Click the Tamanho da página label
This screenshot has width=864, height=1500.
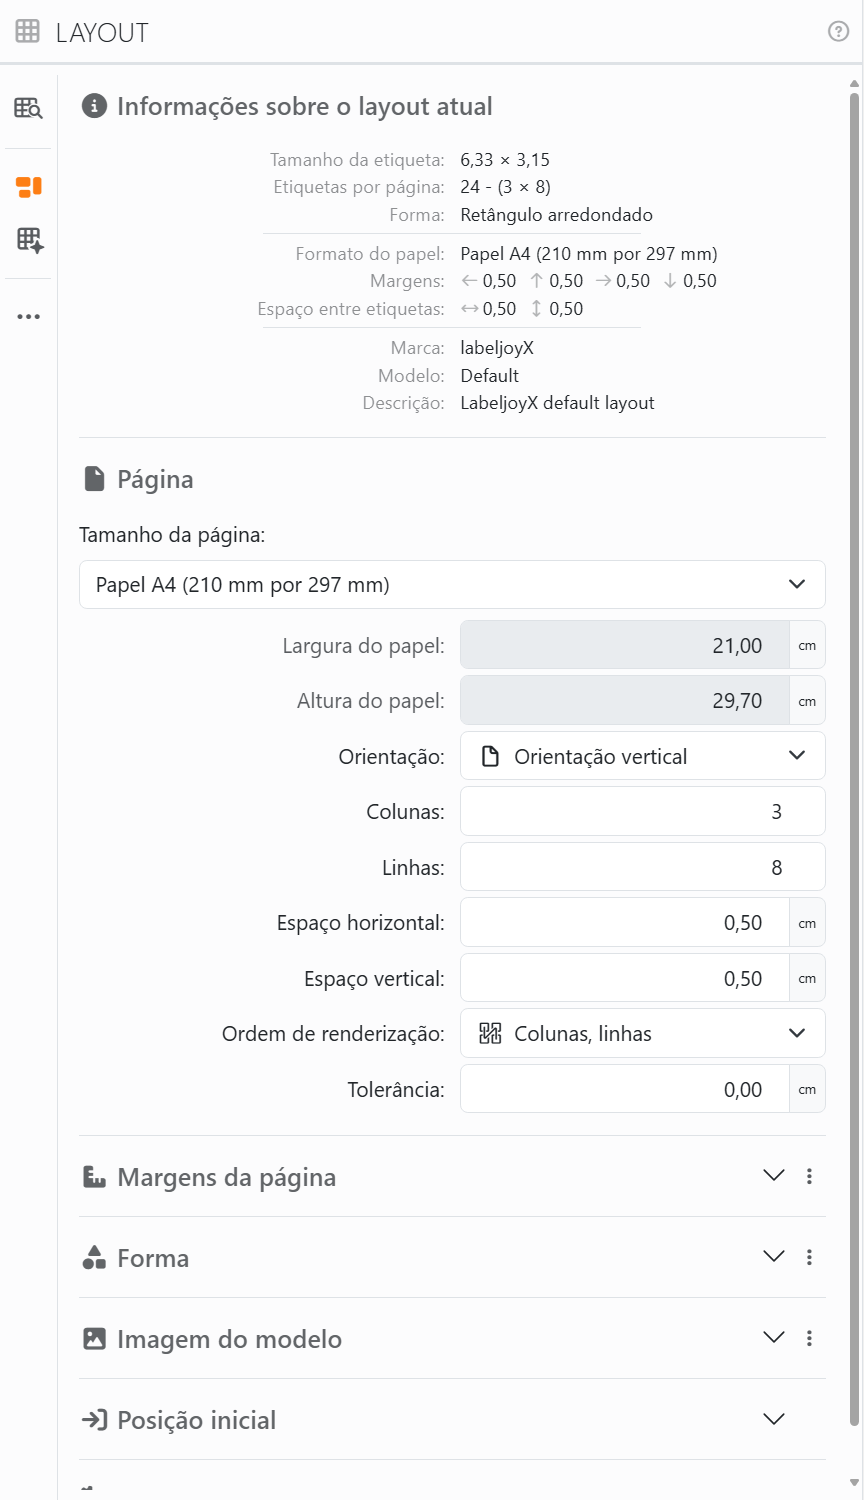click(172, 535)
